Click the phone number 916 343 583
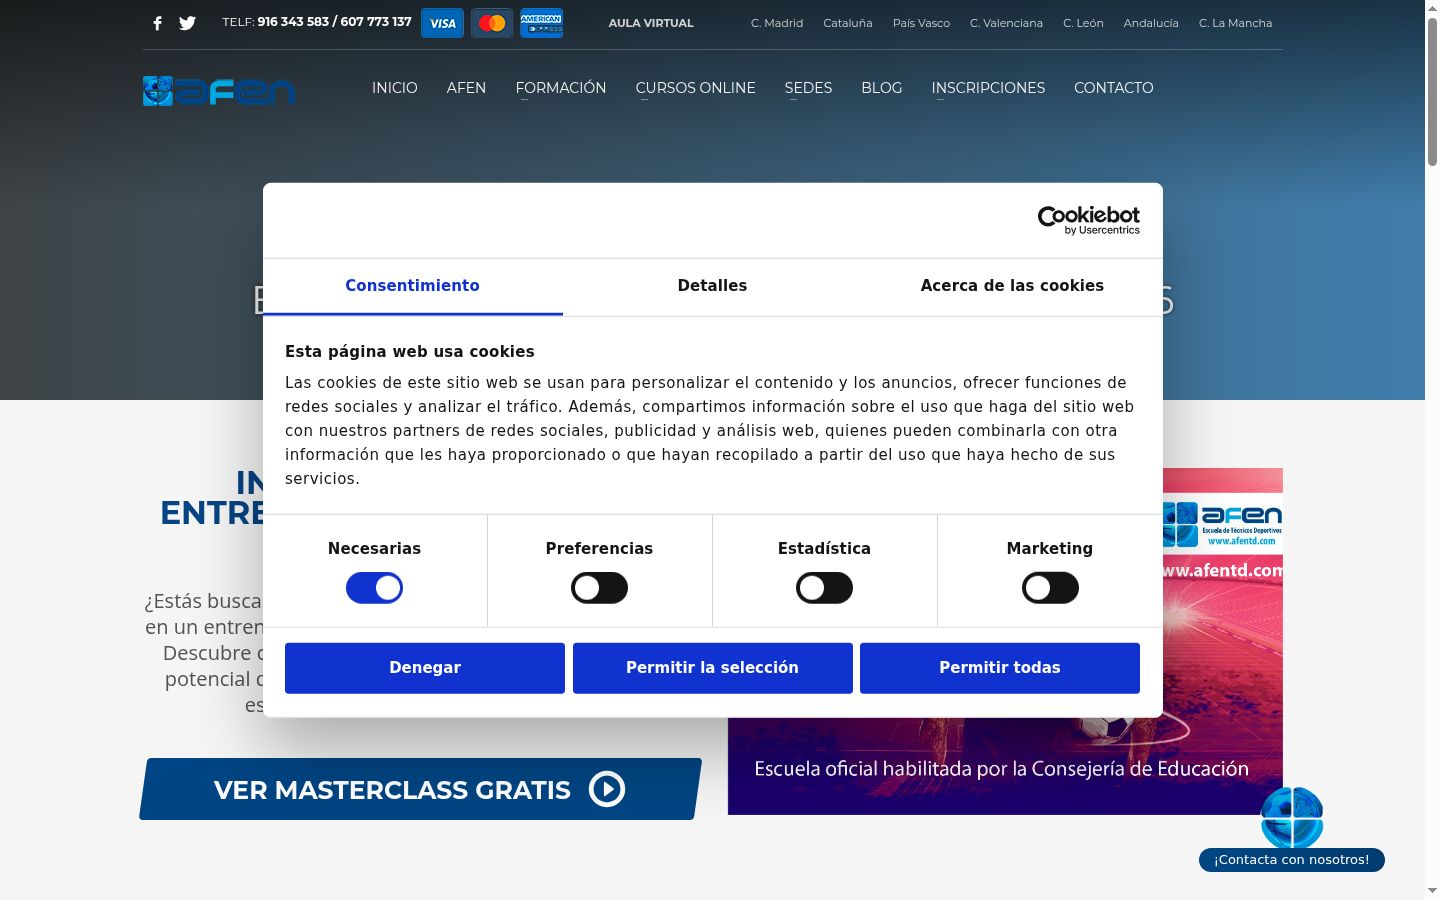This screenshot has width=1440, height=900. (x=293, y=22)
